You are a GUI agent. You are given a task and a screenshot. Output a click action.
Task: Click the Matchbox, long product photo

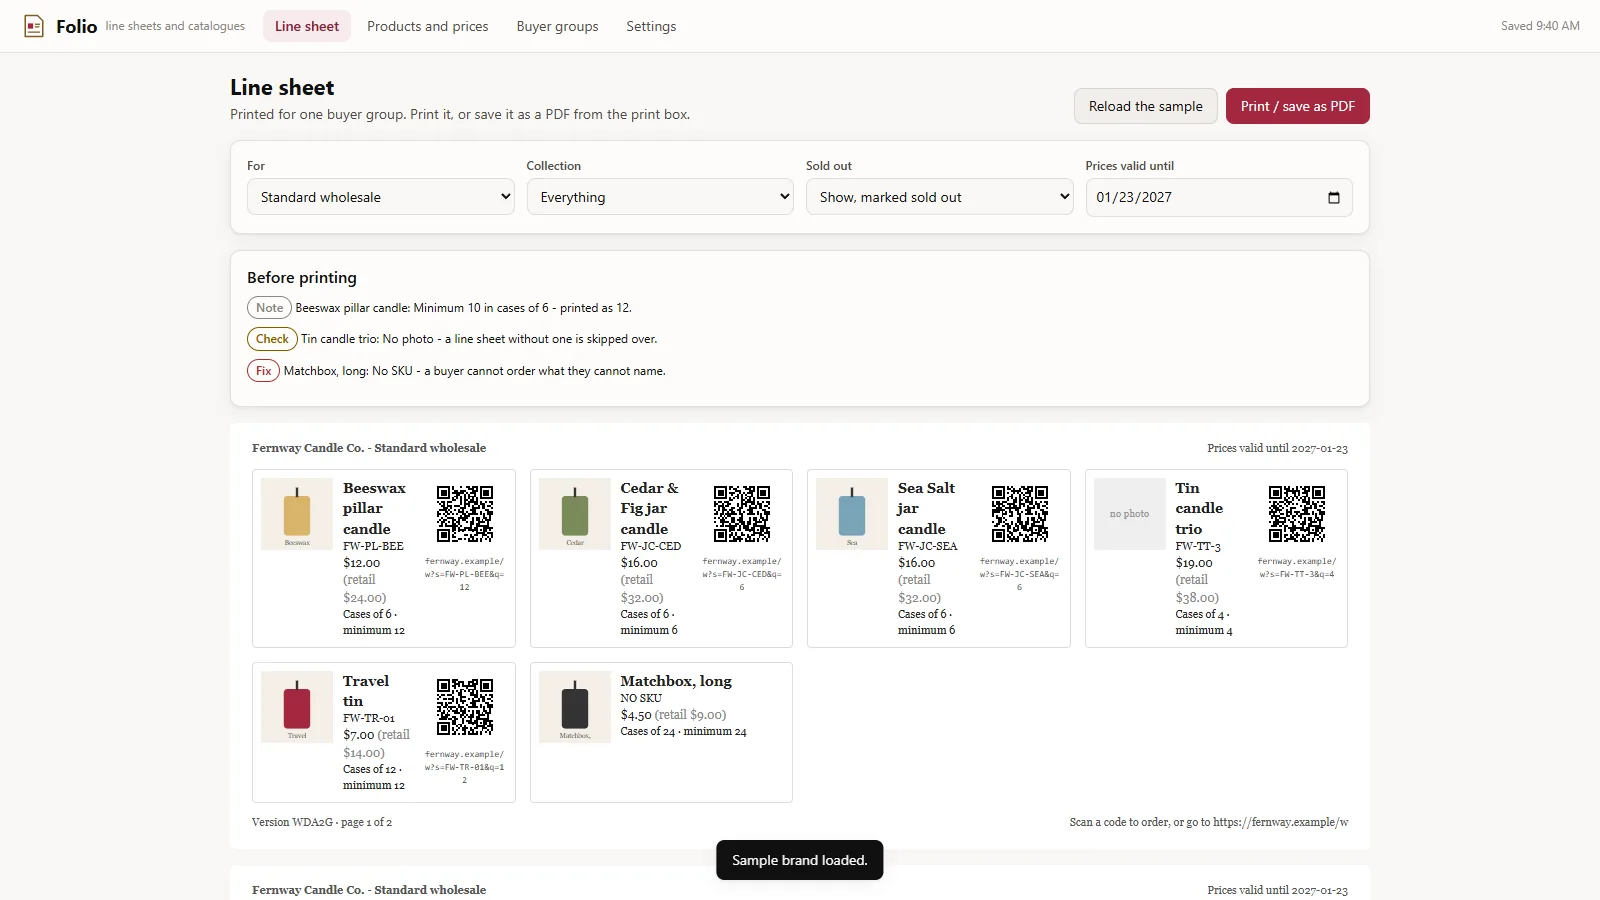click(575, 707)
